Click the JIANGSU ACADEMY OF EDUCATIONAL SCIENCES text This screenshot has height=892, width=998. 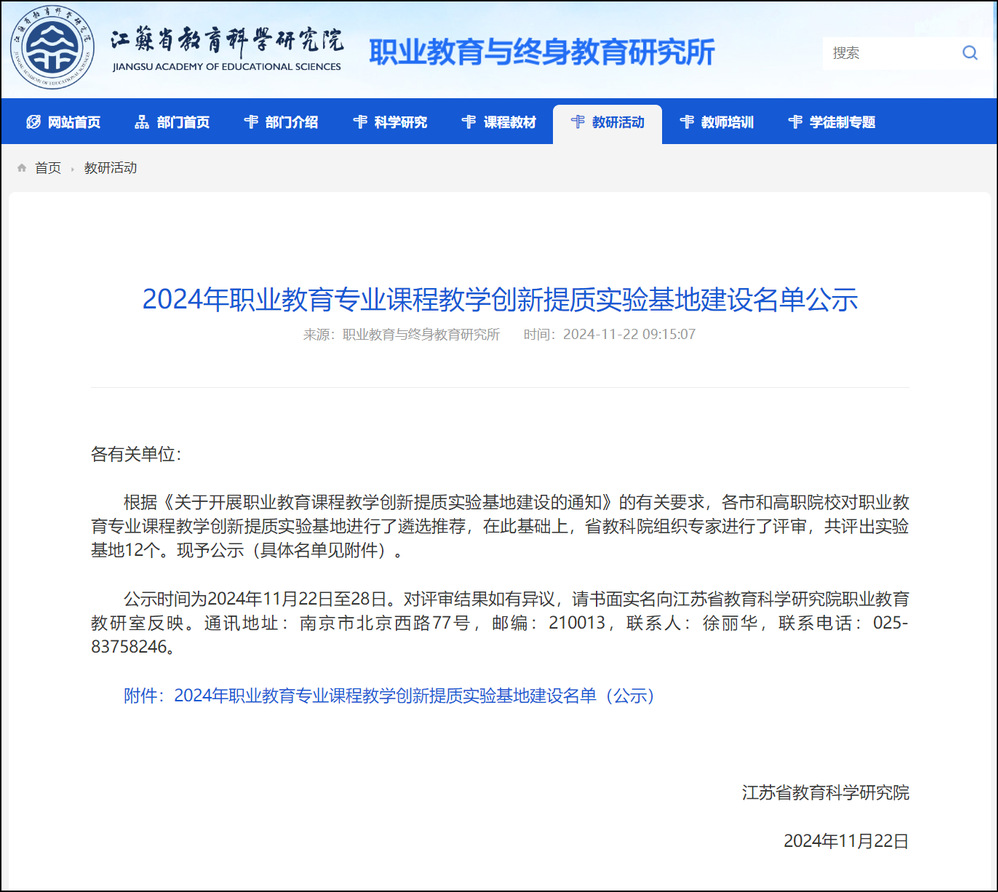pos(227,66)
